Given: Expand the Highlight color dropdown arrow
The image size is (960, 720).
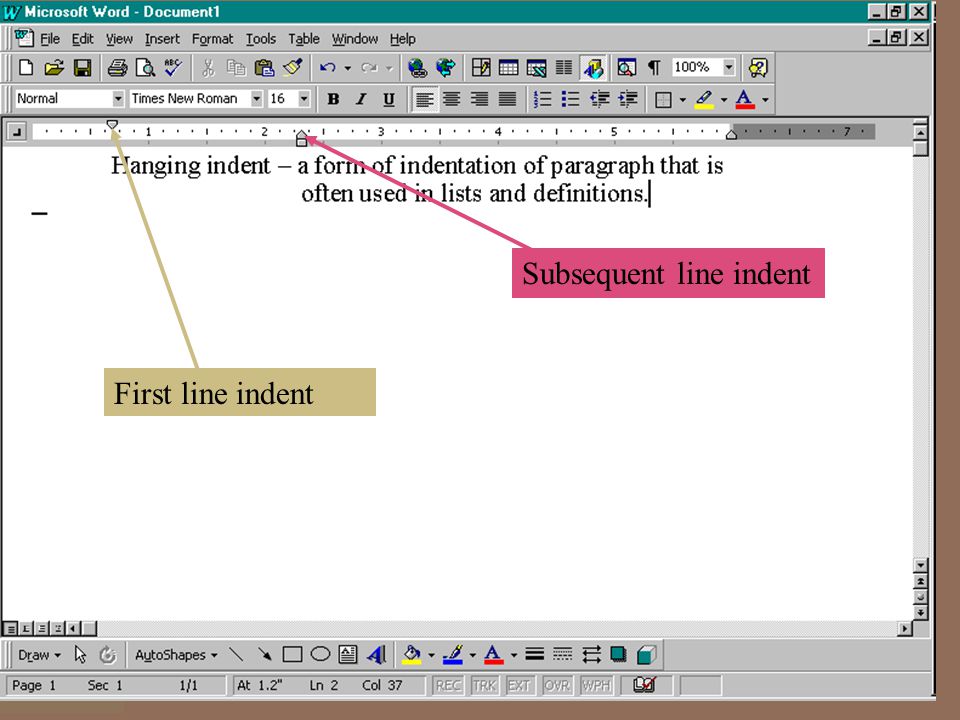Looking at the screenshot, I should coord(724,99).
